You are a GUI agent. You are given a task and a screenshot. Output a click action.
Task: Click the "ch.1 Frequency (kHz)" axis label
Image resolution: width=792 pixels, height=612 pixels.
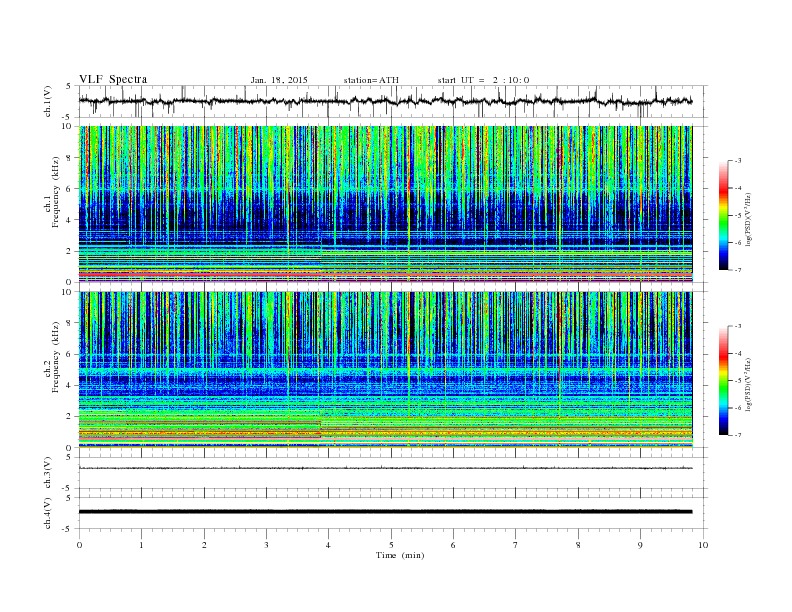pyautogui.click(x=52, y=192)
